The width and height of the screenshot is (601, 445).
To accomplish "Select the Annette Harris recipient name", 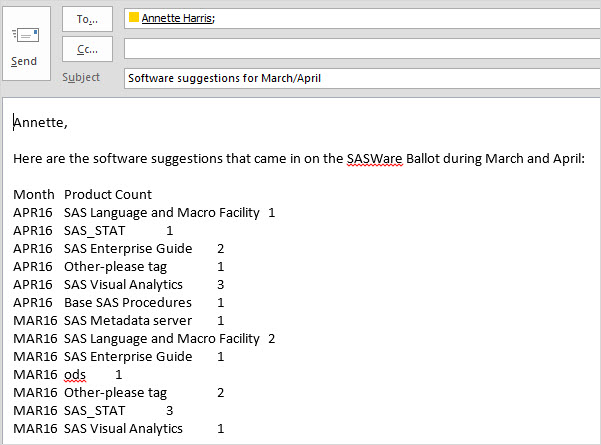I will tap(174, 18).
